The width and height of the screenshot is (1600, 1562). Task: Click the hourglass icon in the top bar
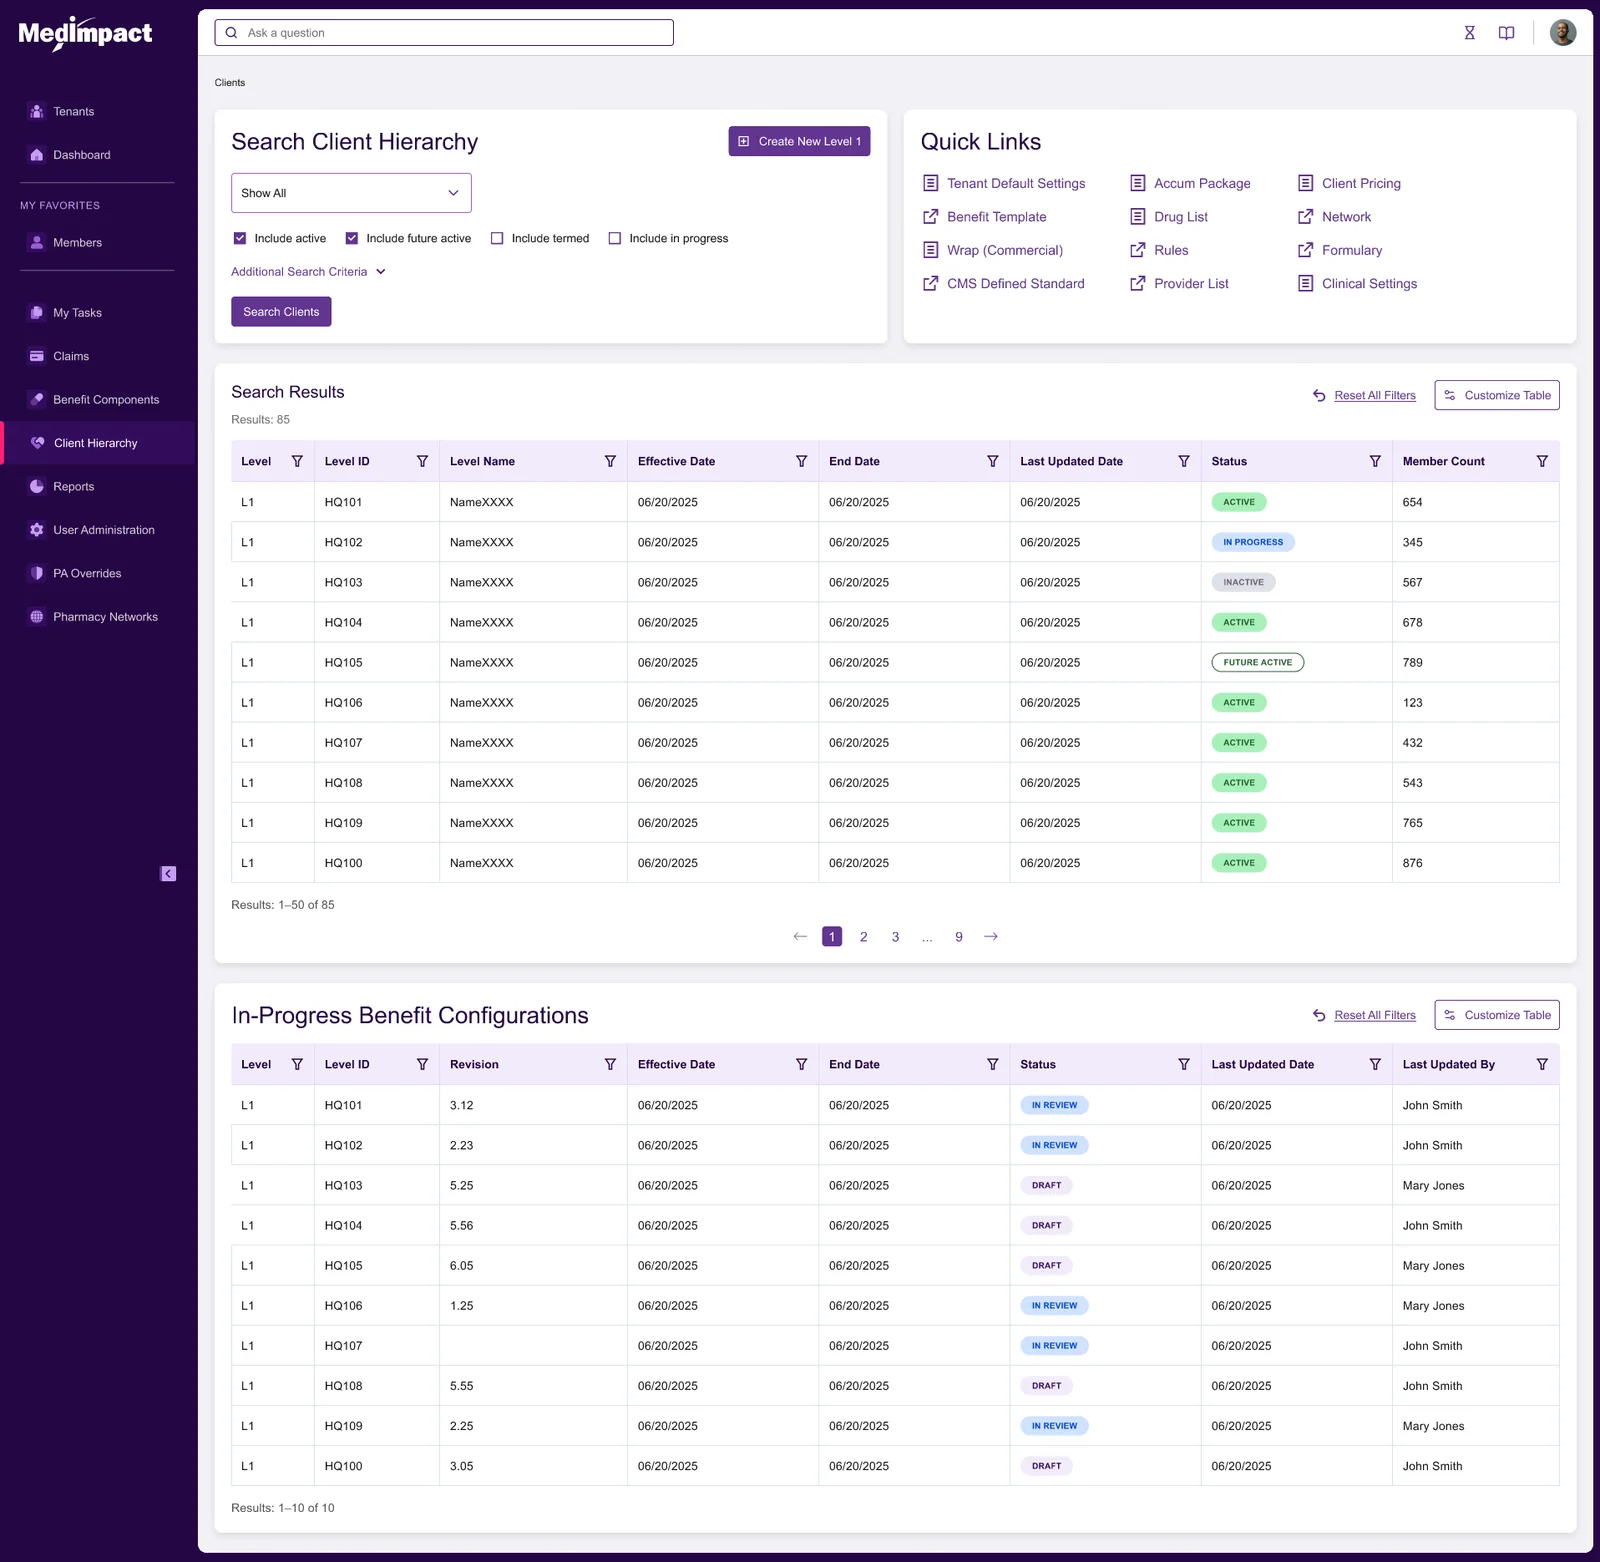pyautogui.click(x=1469, y=33)
